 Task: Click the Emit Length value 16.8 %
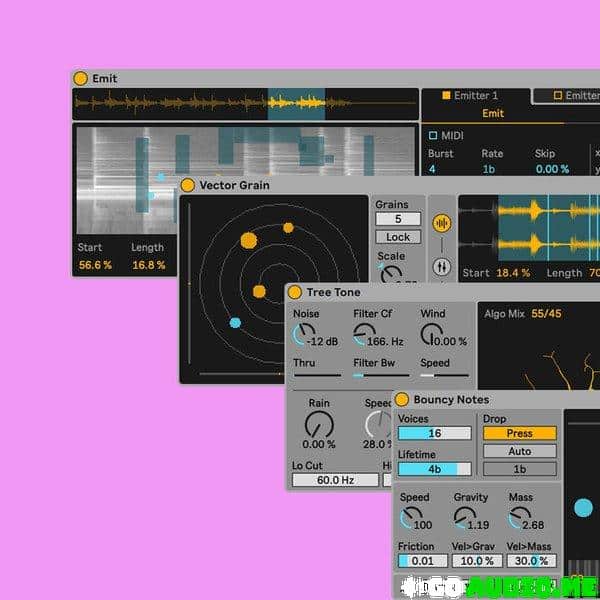(x=148, y=265)
